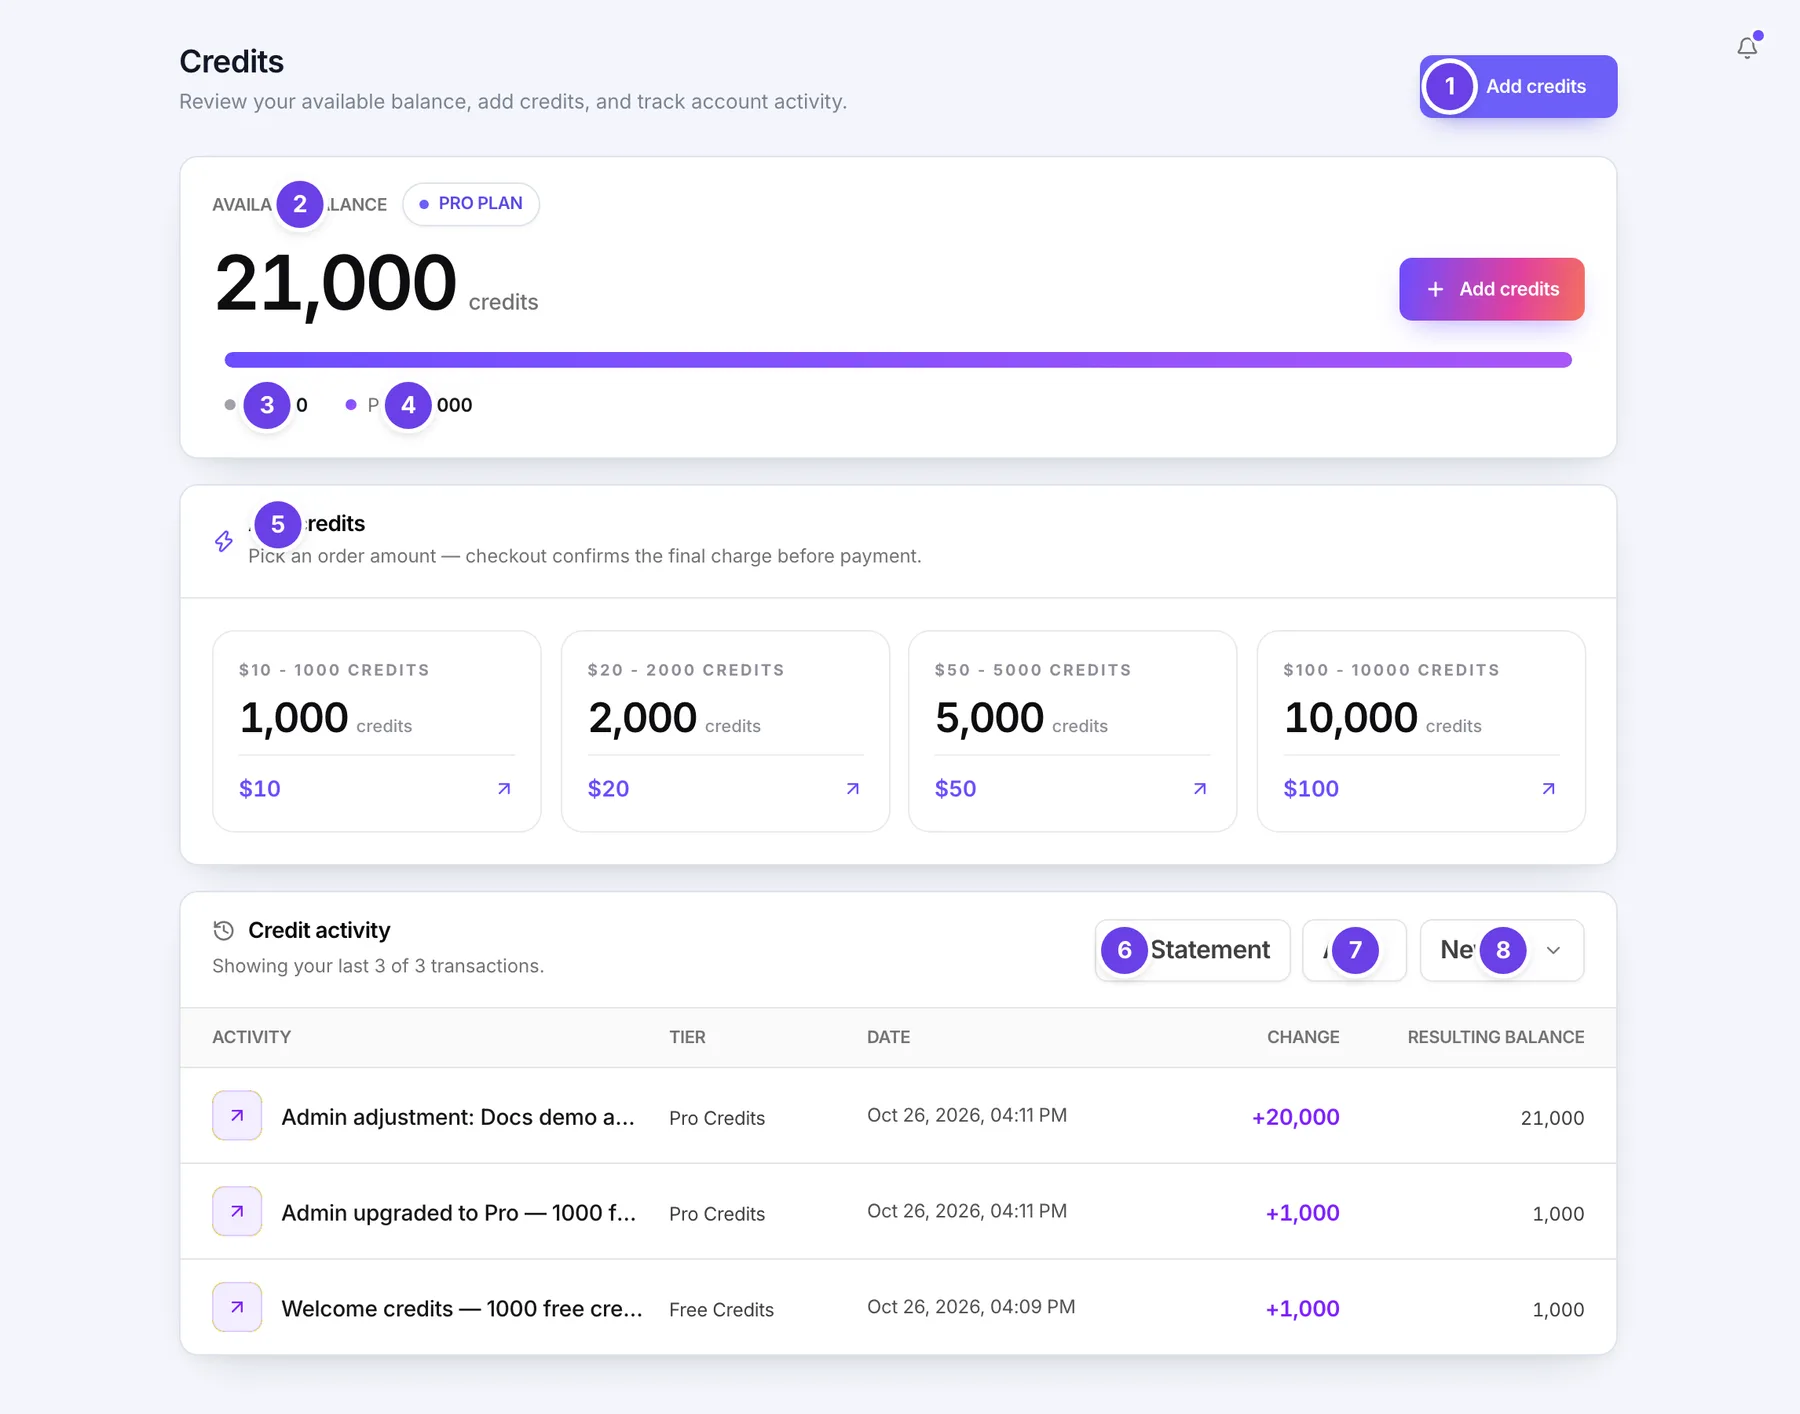Click the +20,000 change value
Screen dimensions: 1800x1414
1295,1117
